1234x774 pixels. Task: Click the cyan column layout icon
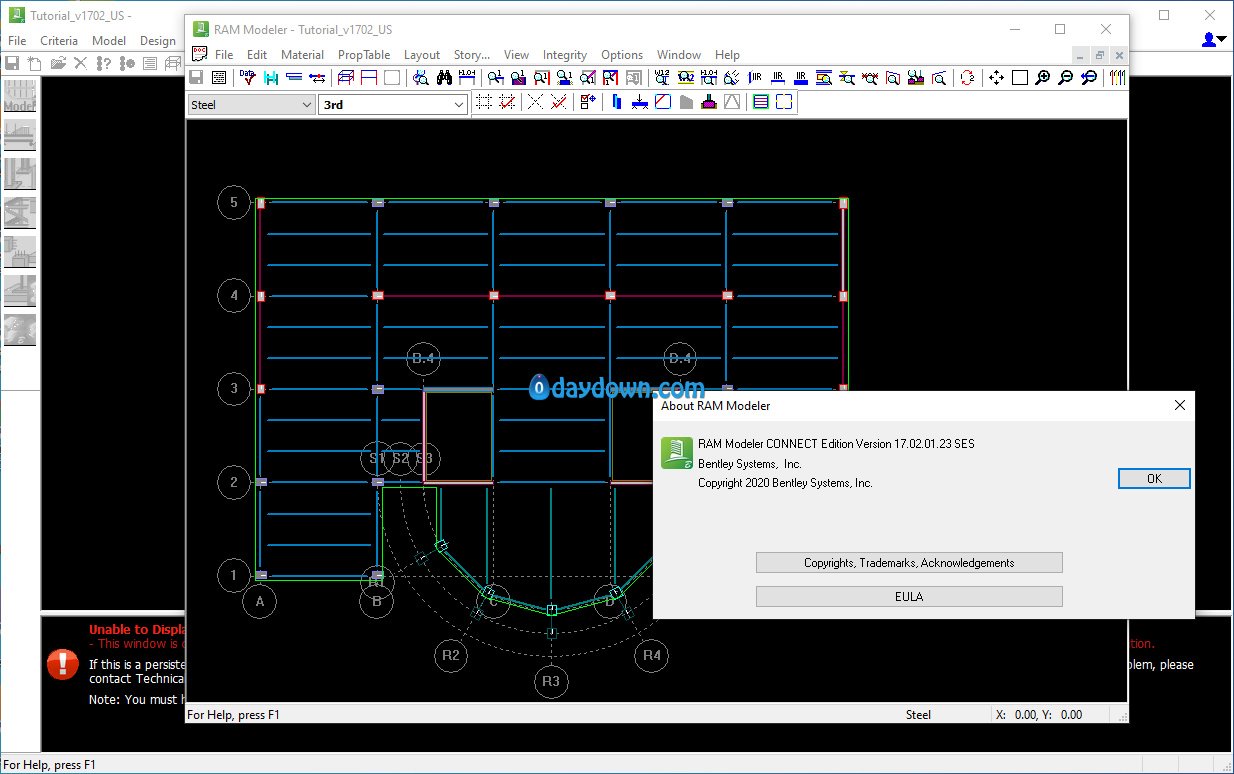(x=271, y=78)
